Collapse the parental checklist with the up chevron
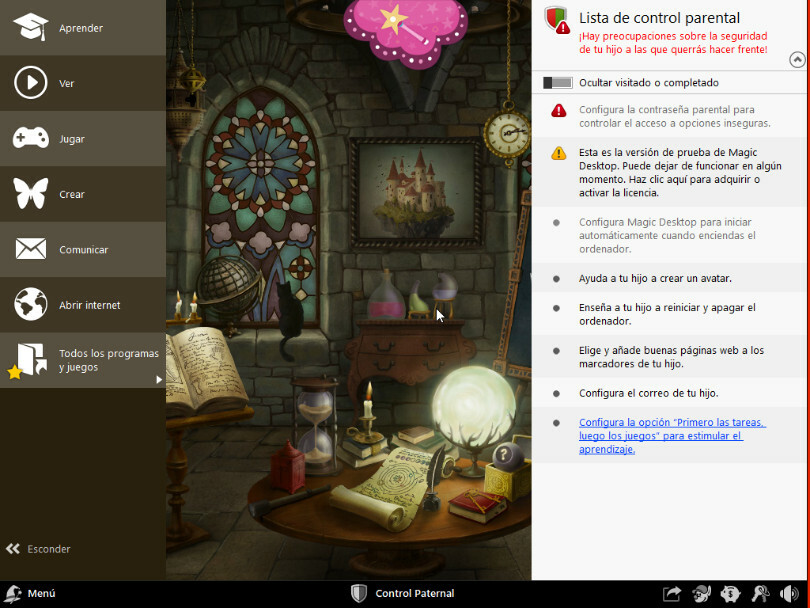The height and width of the screenshot is (608, 810). [x=796, y=59]
